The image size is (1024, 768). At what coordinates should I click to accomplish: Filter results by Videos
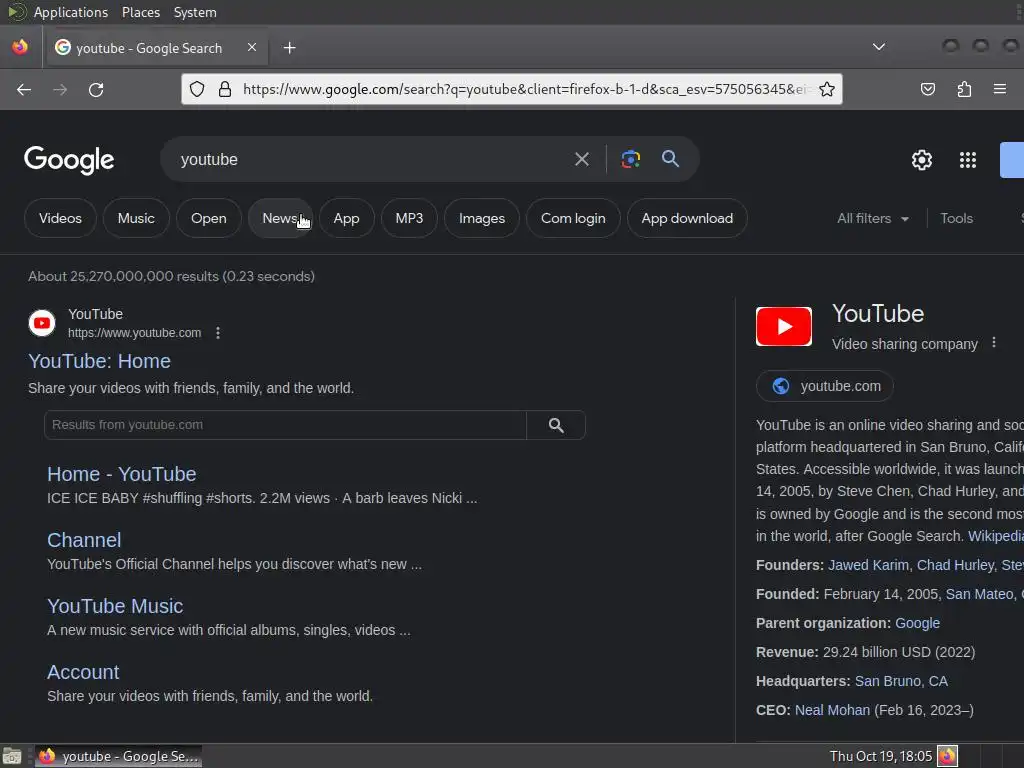60,218
